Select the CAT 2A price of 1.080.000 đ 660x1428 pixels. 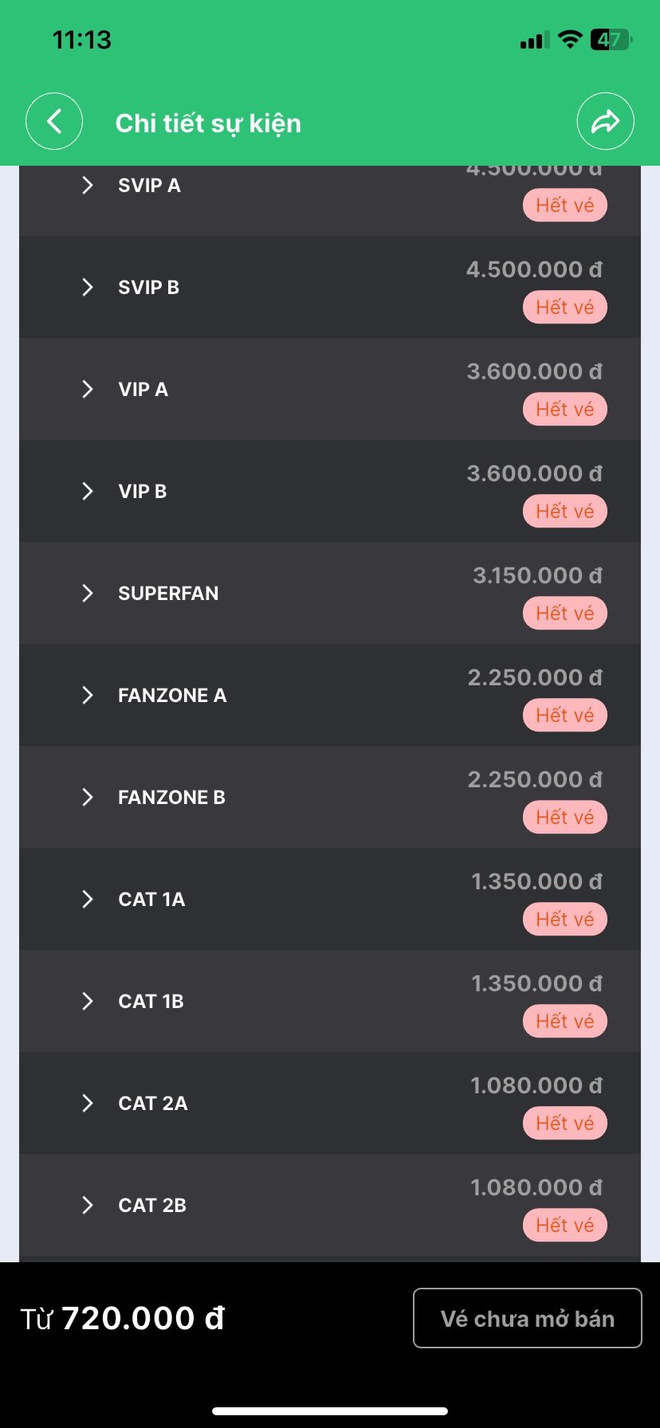click(x=536, y=1085)
